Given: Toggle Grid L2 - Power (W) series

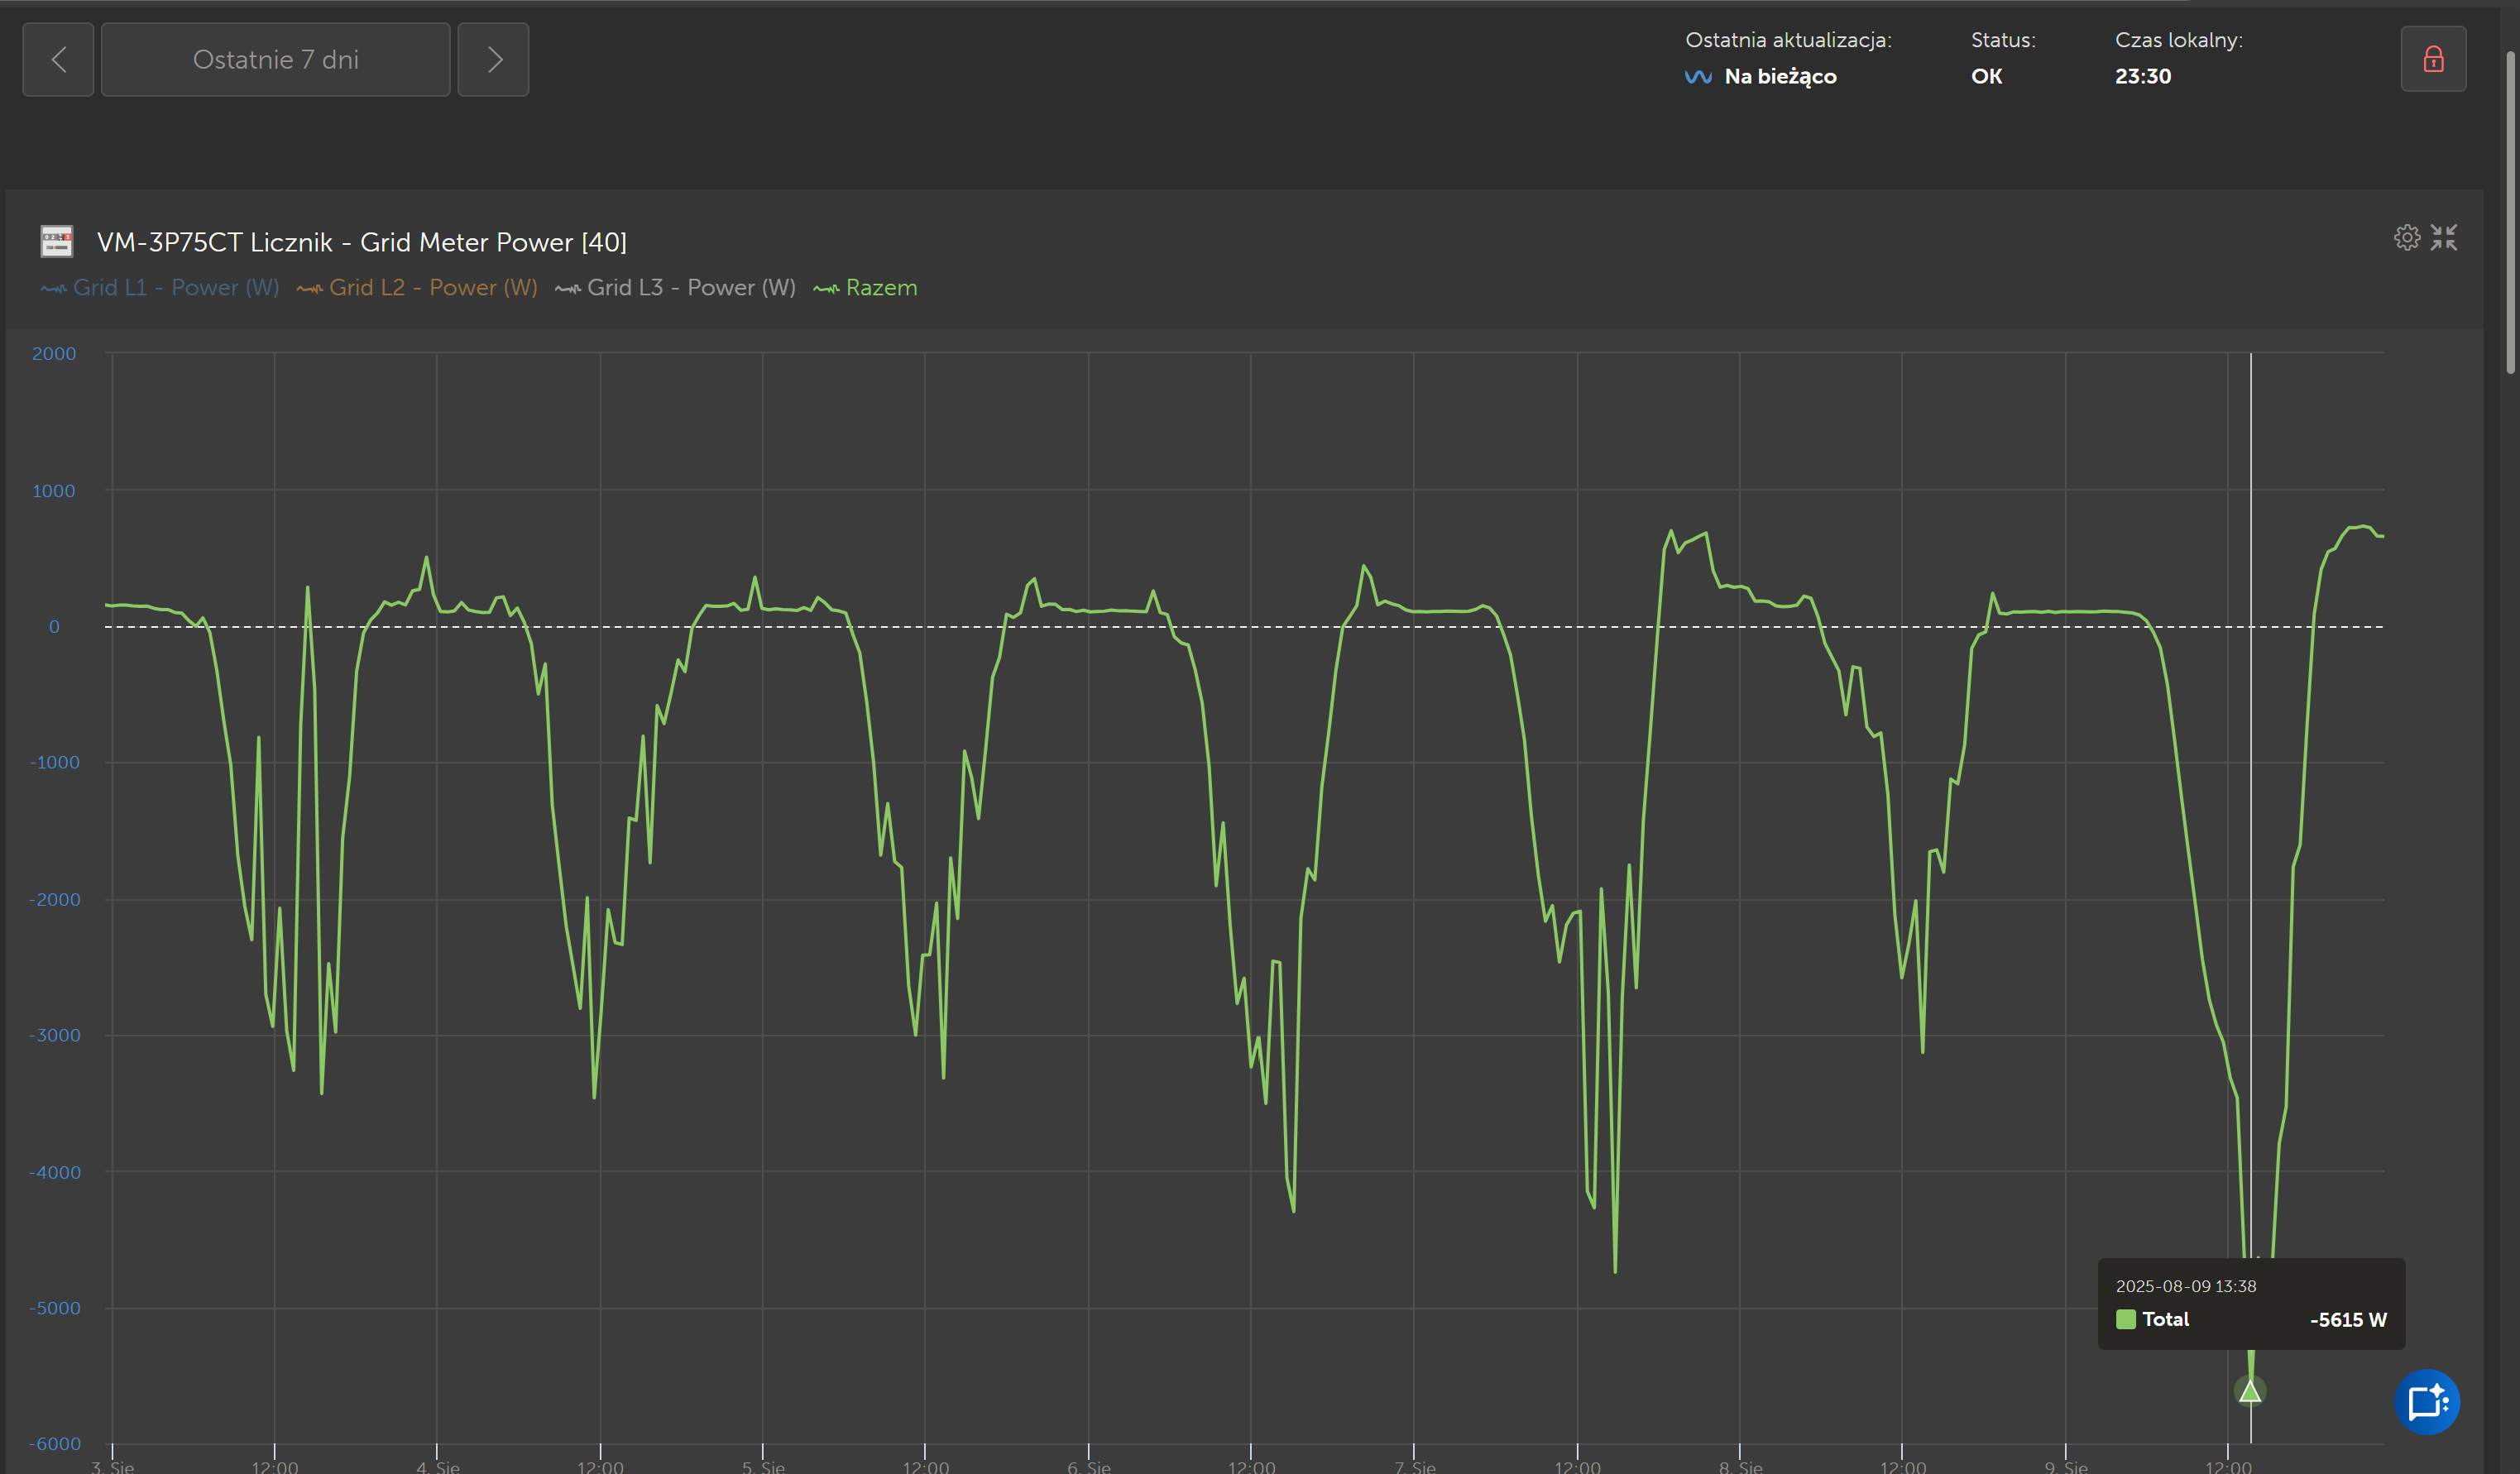Looking at the screenshot, I should 417,288.
